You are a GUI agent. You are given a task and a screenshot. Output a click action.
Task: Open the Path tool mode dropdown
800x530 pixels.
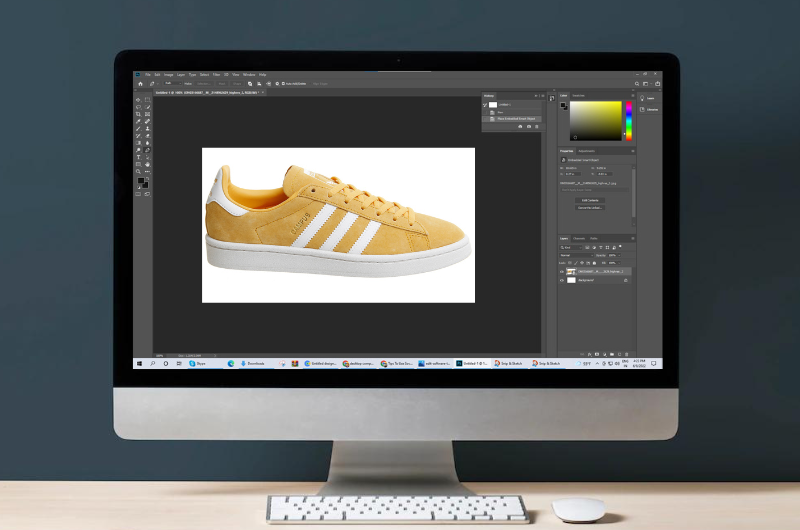pos(173,84)
